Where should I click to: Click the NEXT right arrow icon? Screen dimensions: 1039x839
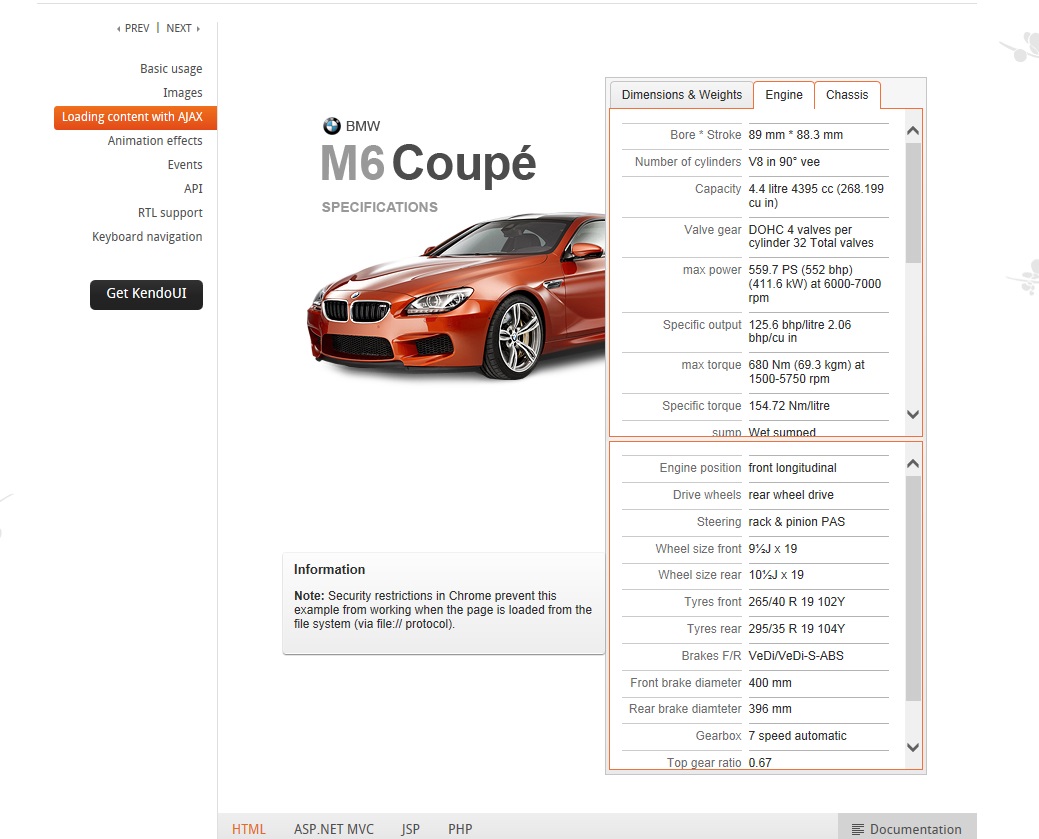[197, 28]
